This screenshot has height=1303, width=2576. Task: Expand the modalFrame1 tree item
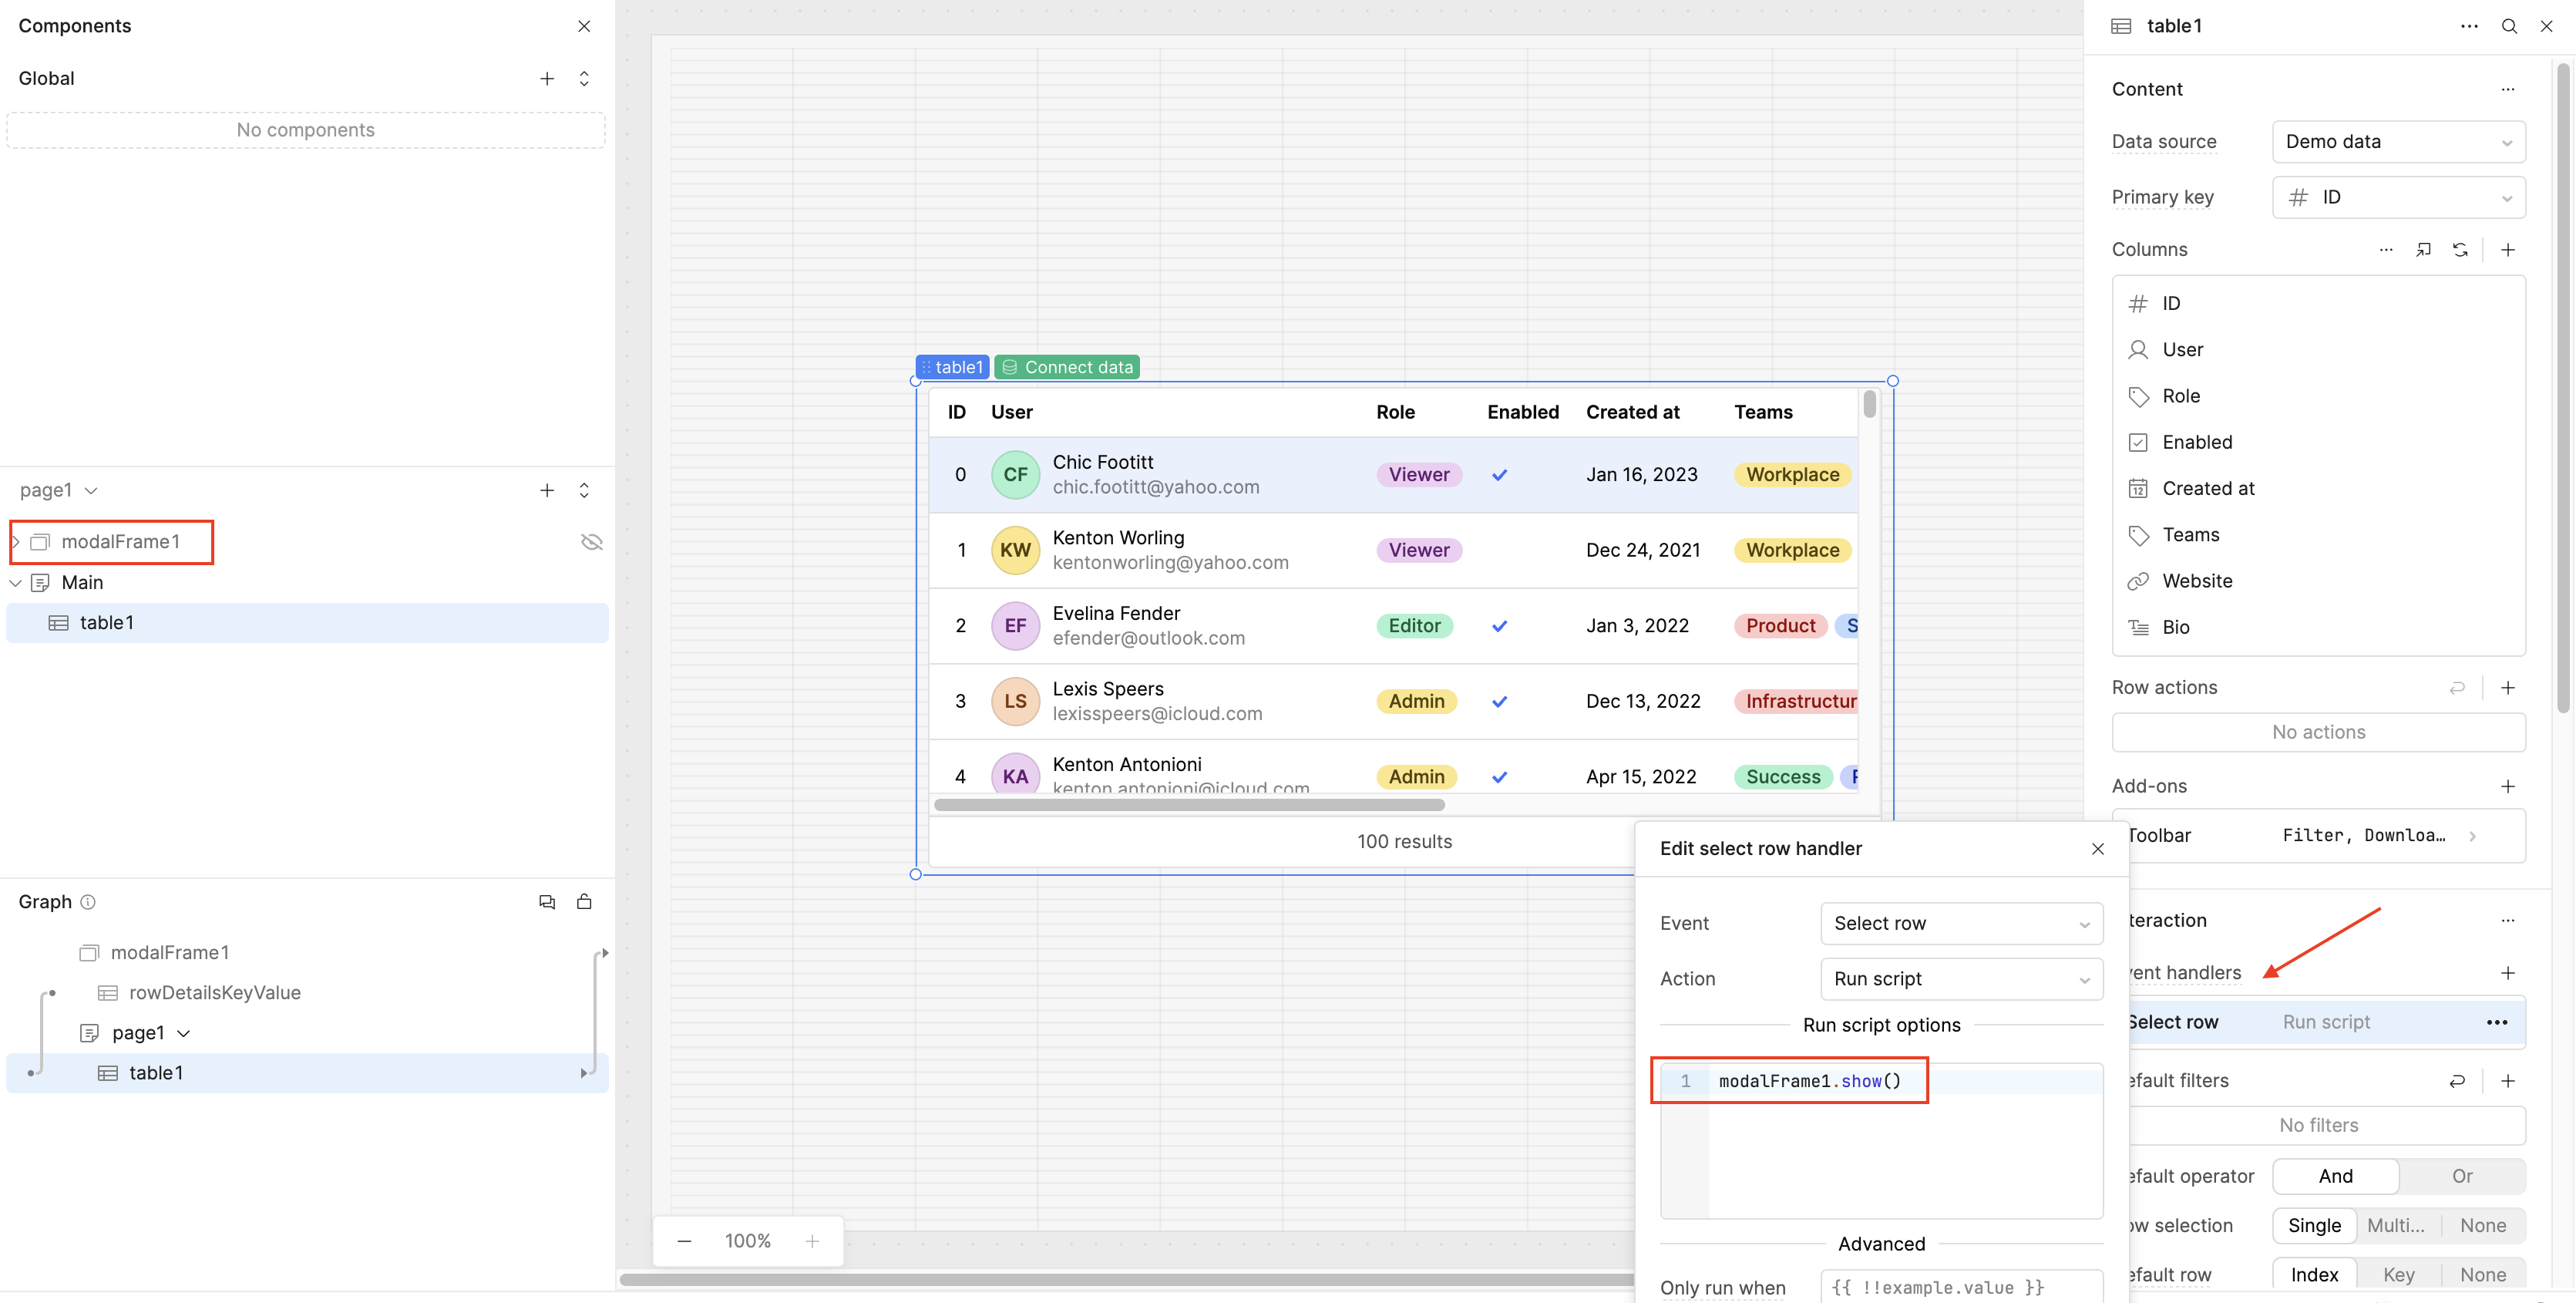pos(16,542)
